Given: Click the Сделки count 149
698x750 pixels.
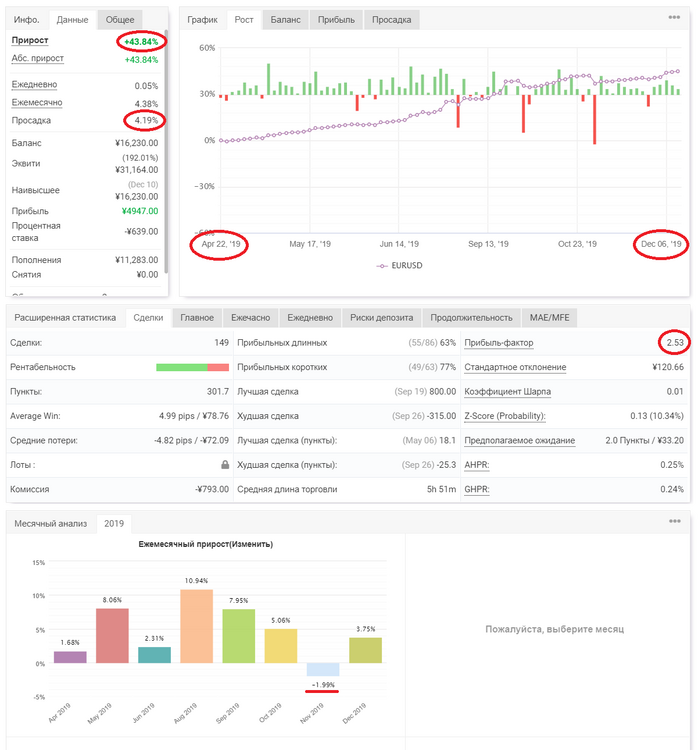Looking at the screenshot, I should point(222,343).
